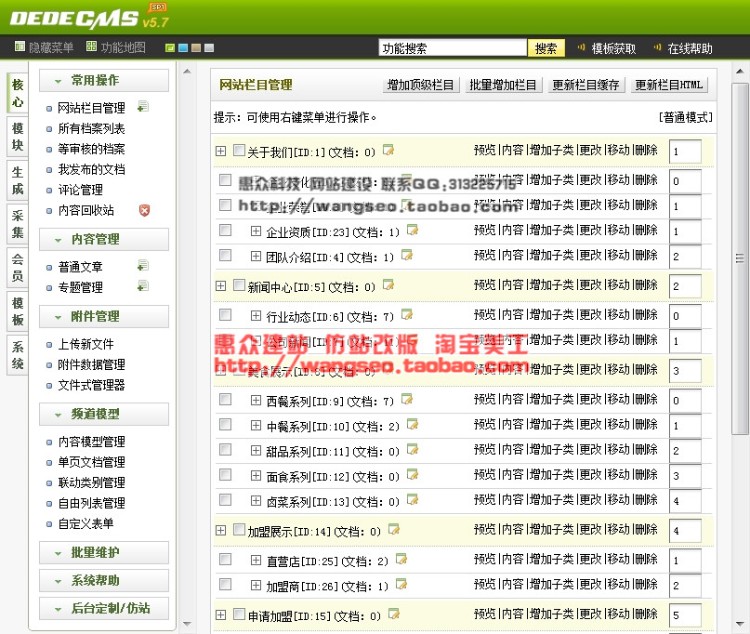Expand tree node of 加盟展示

[x=221, y=531]
